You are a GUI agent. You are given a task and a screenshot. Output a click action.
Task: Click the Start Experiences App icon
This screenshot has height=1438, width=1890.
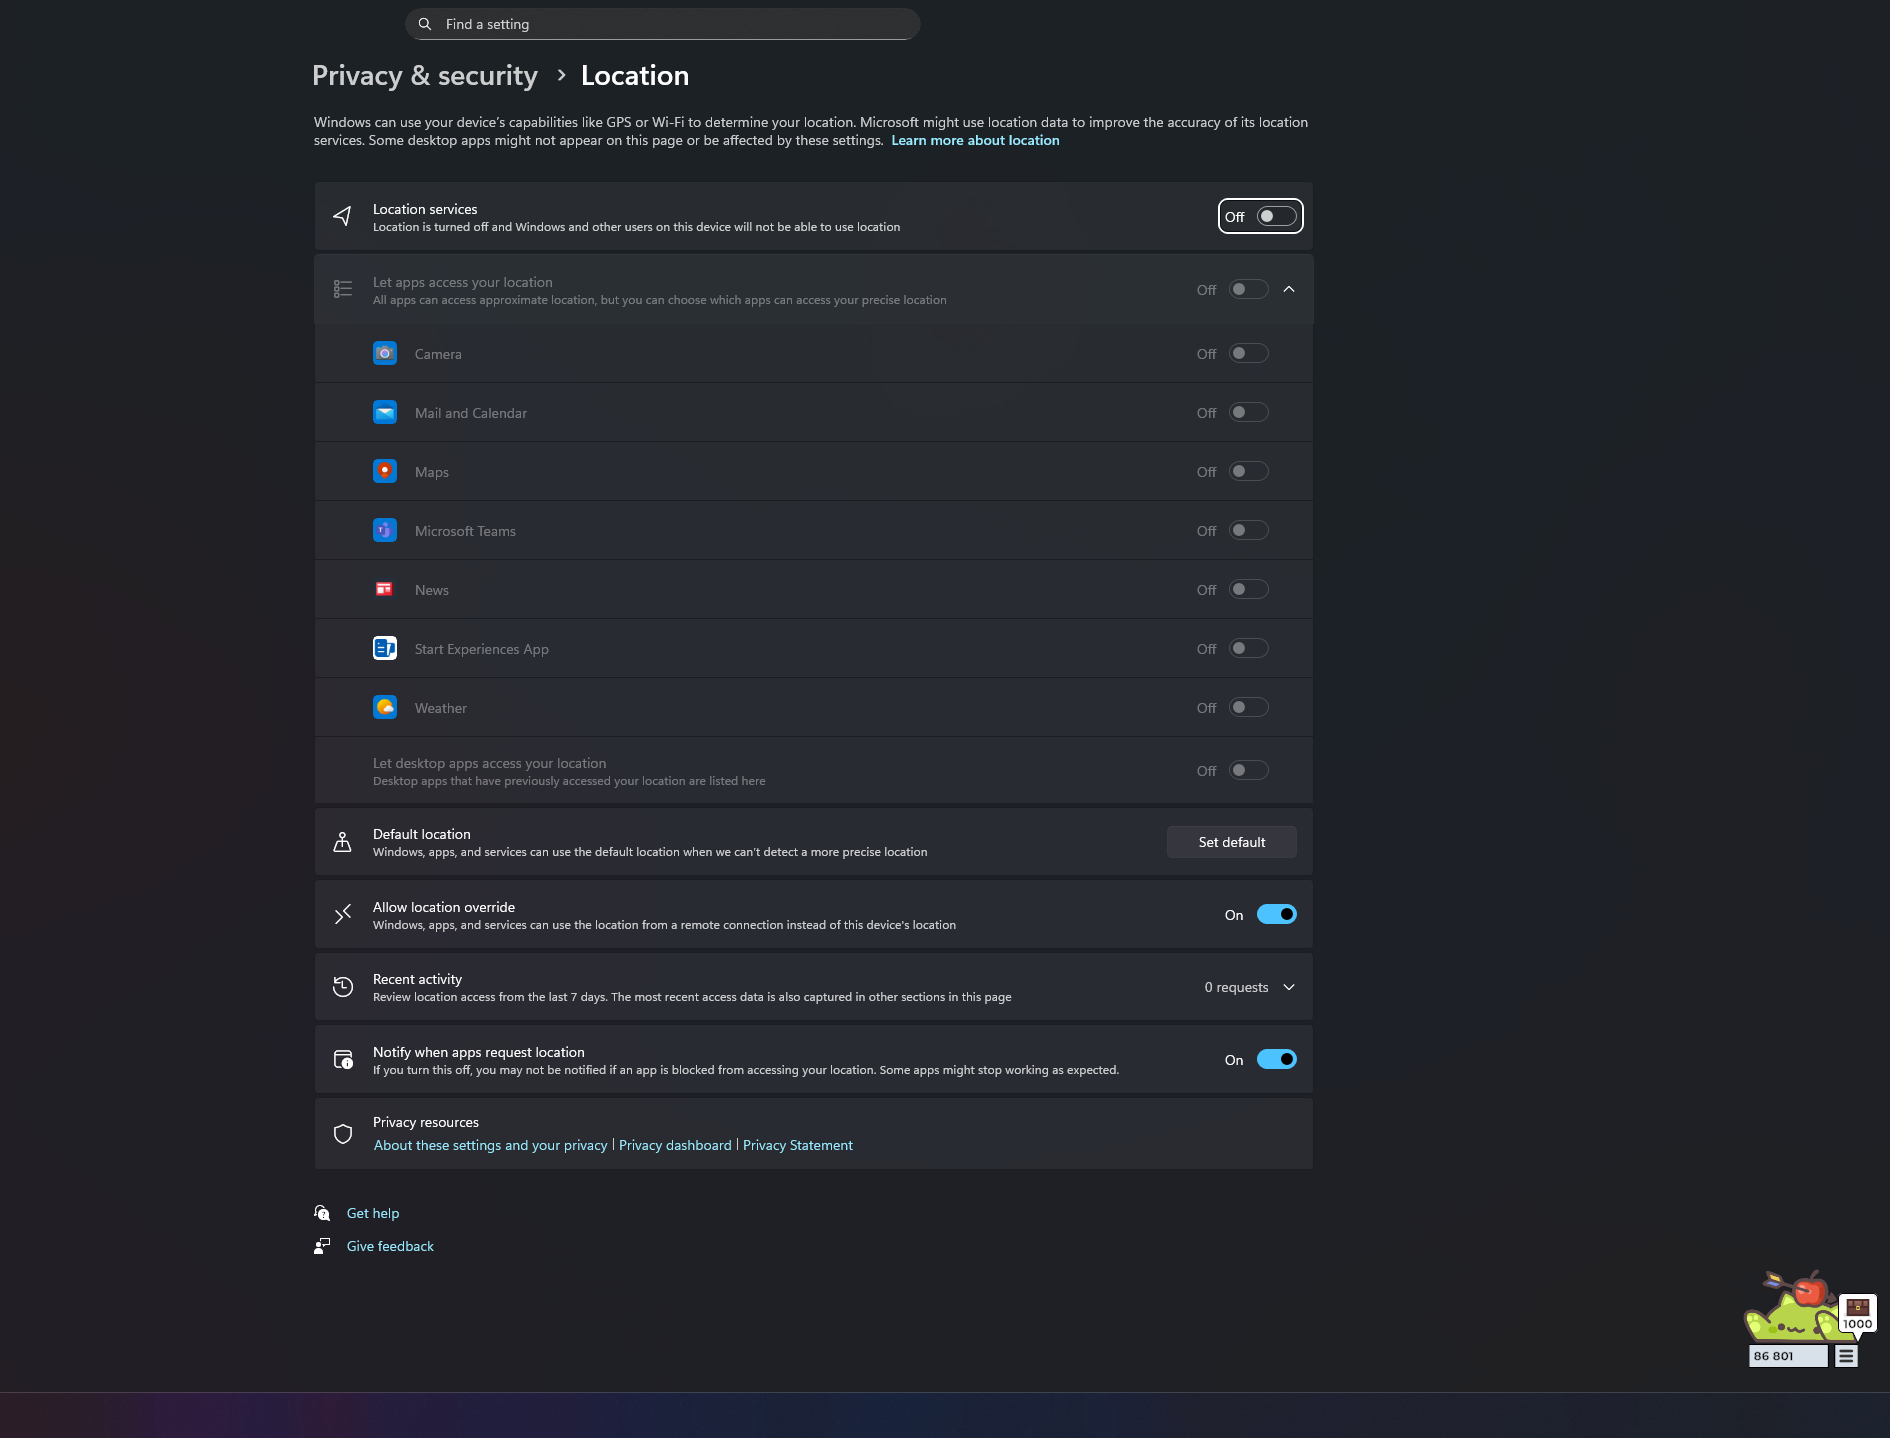click(x=385, y=649)
